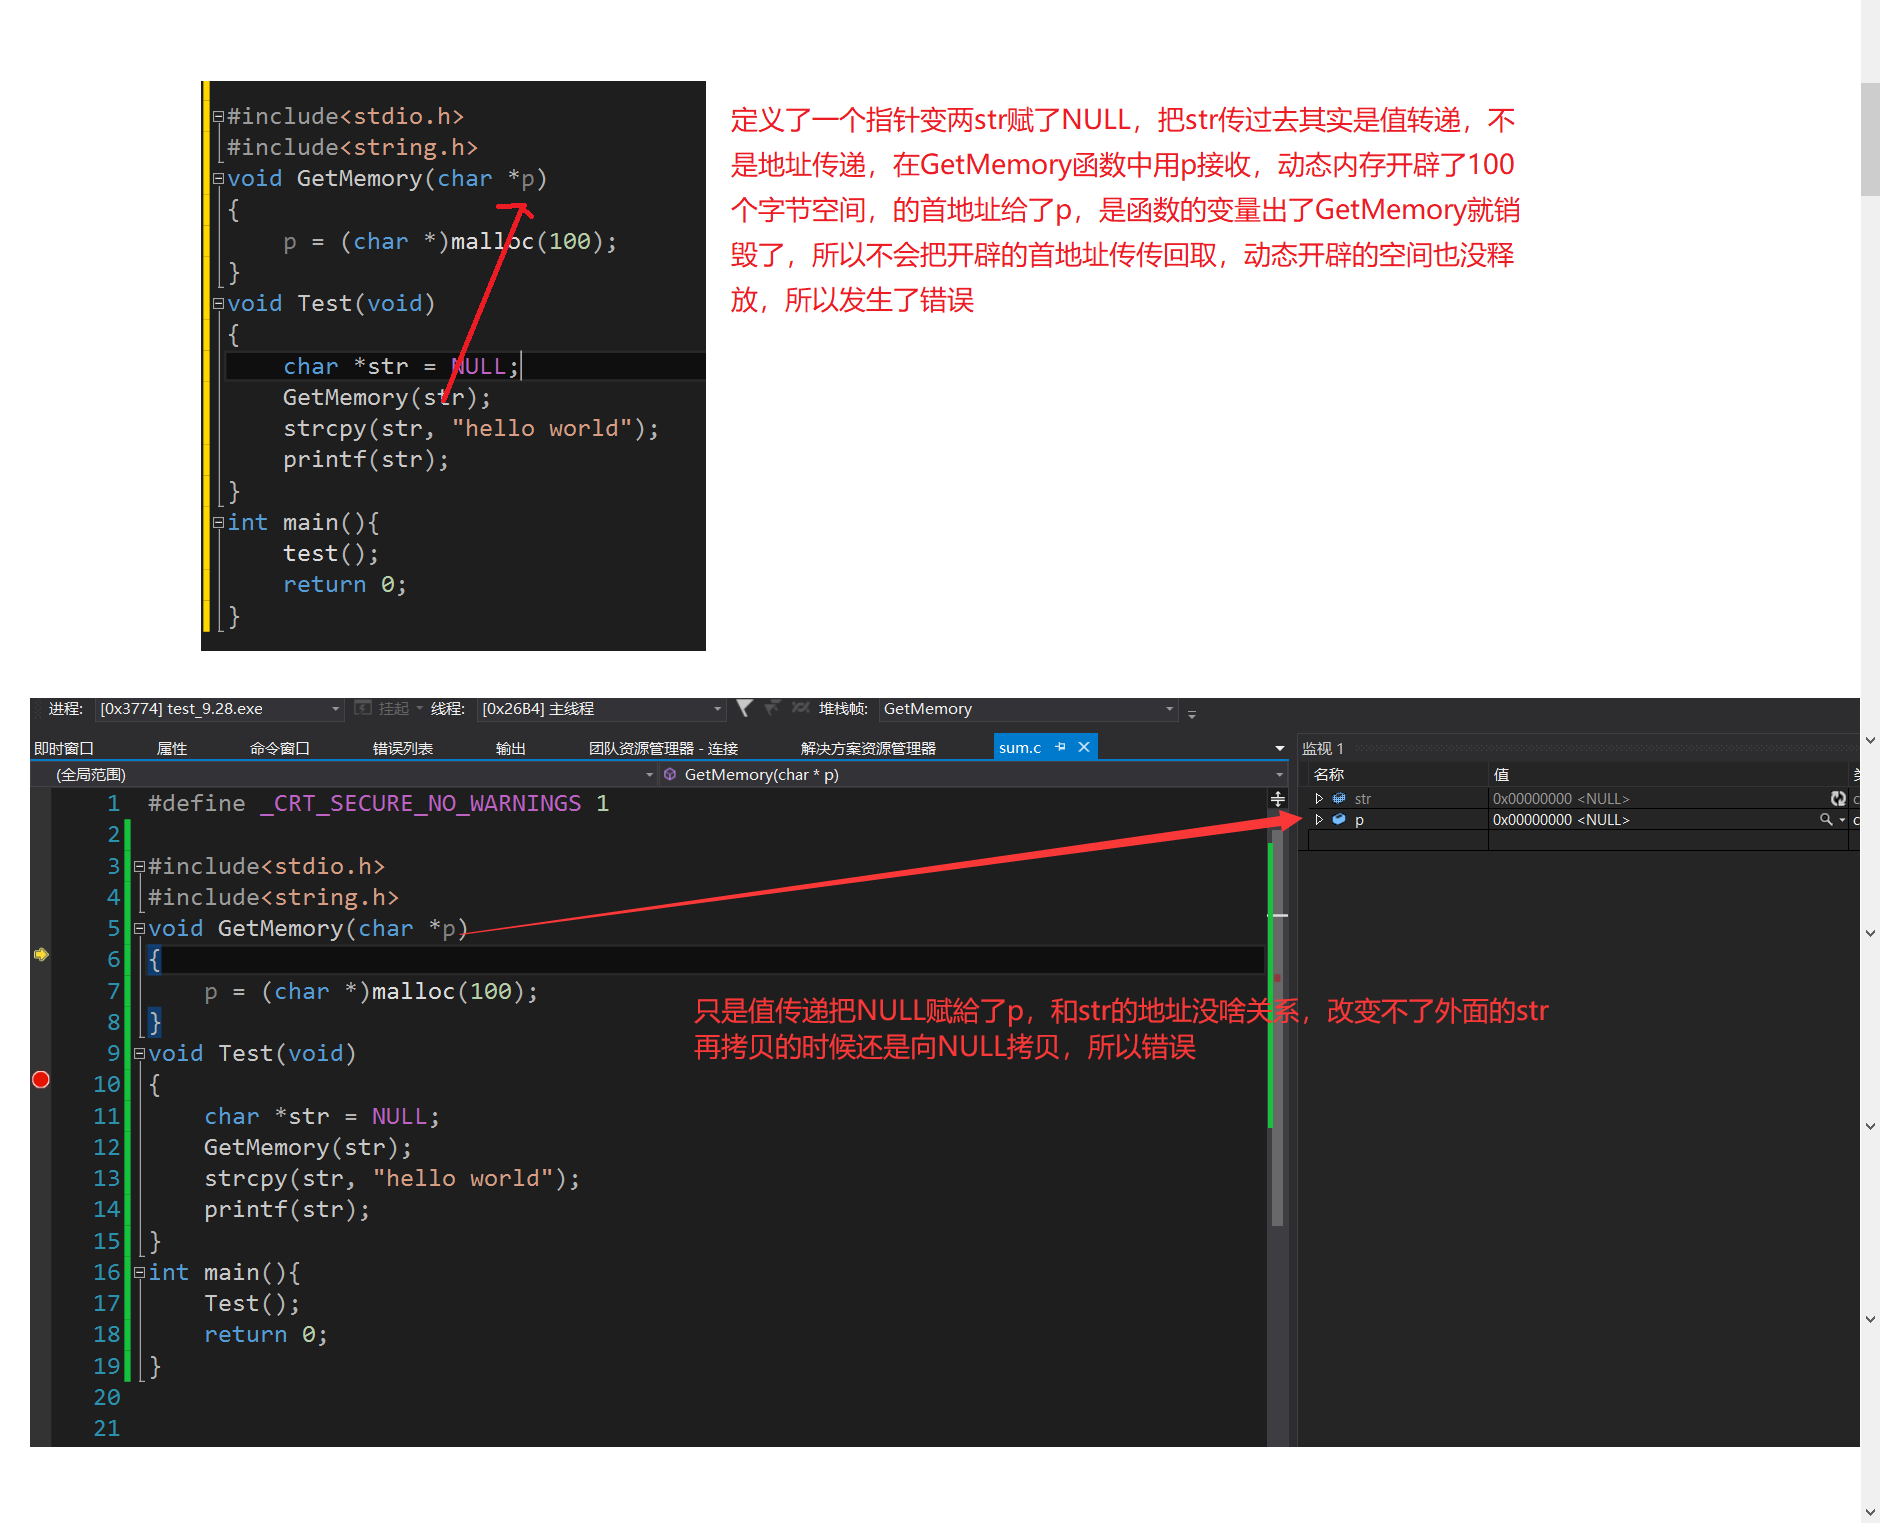Refresh the str watch value
This screenshot has width=1880, height=1523.
(x=1838, y=798)
